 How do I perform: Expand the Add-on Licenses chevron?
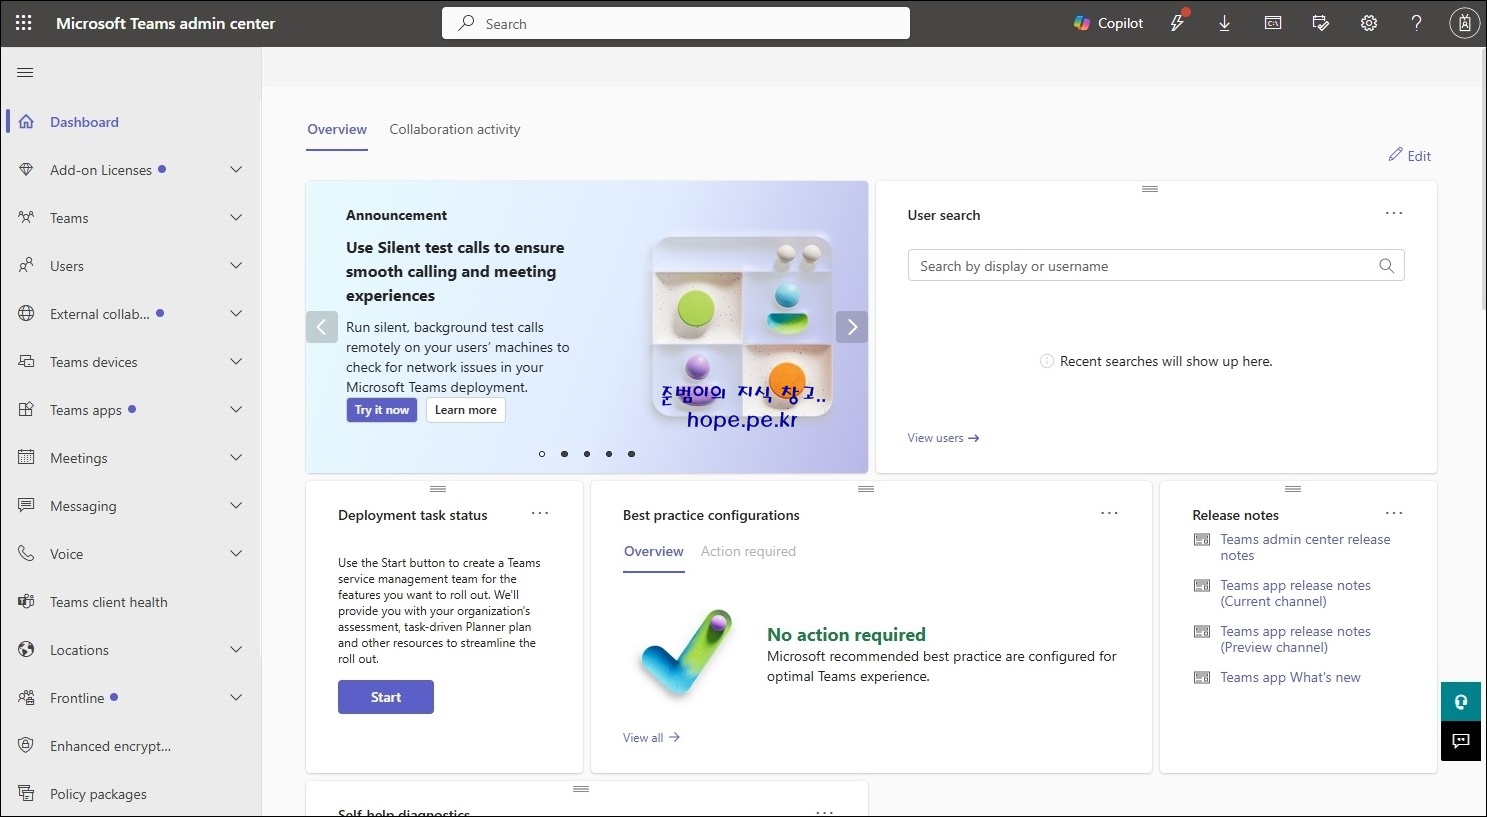236,170
